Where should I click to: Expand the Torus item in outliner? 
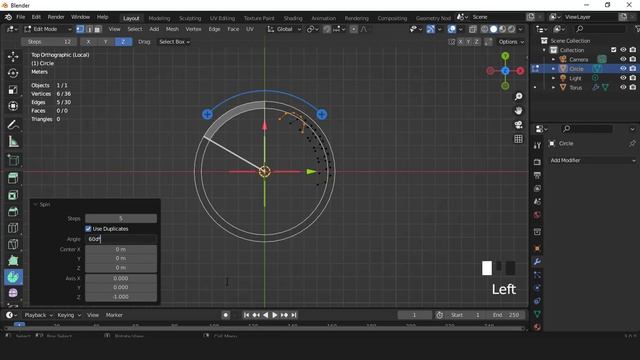coord(553,87)
